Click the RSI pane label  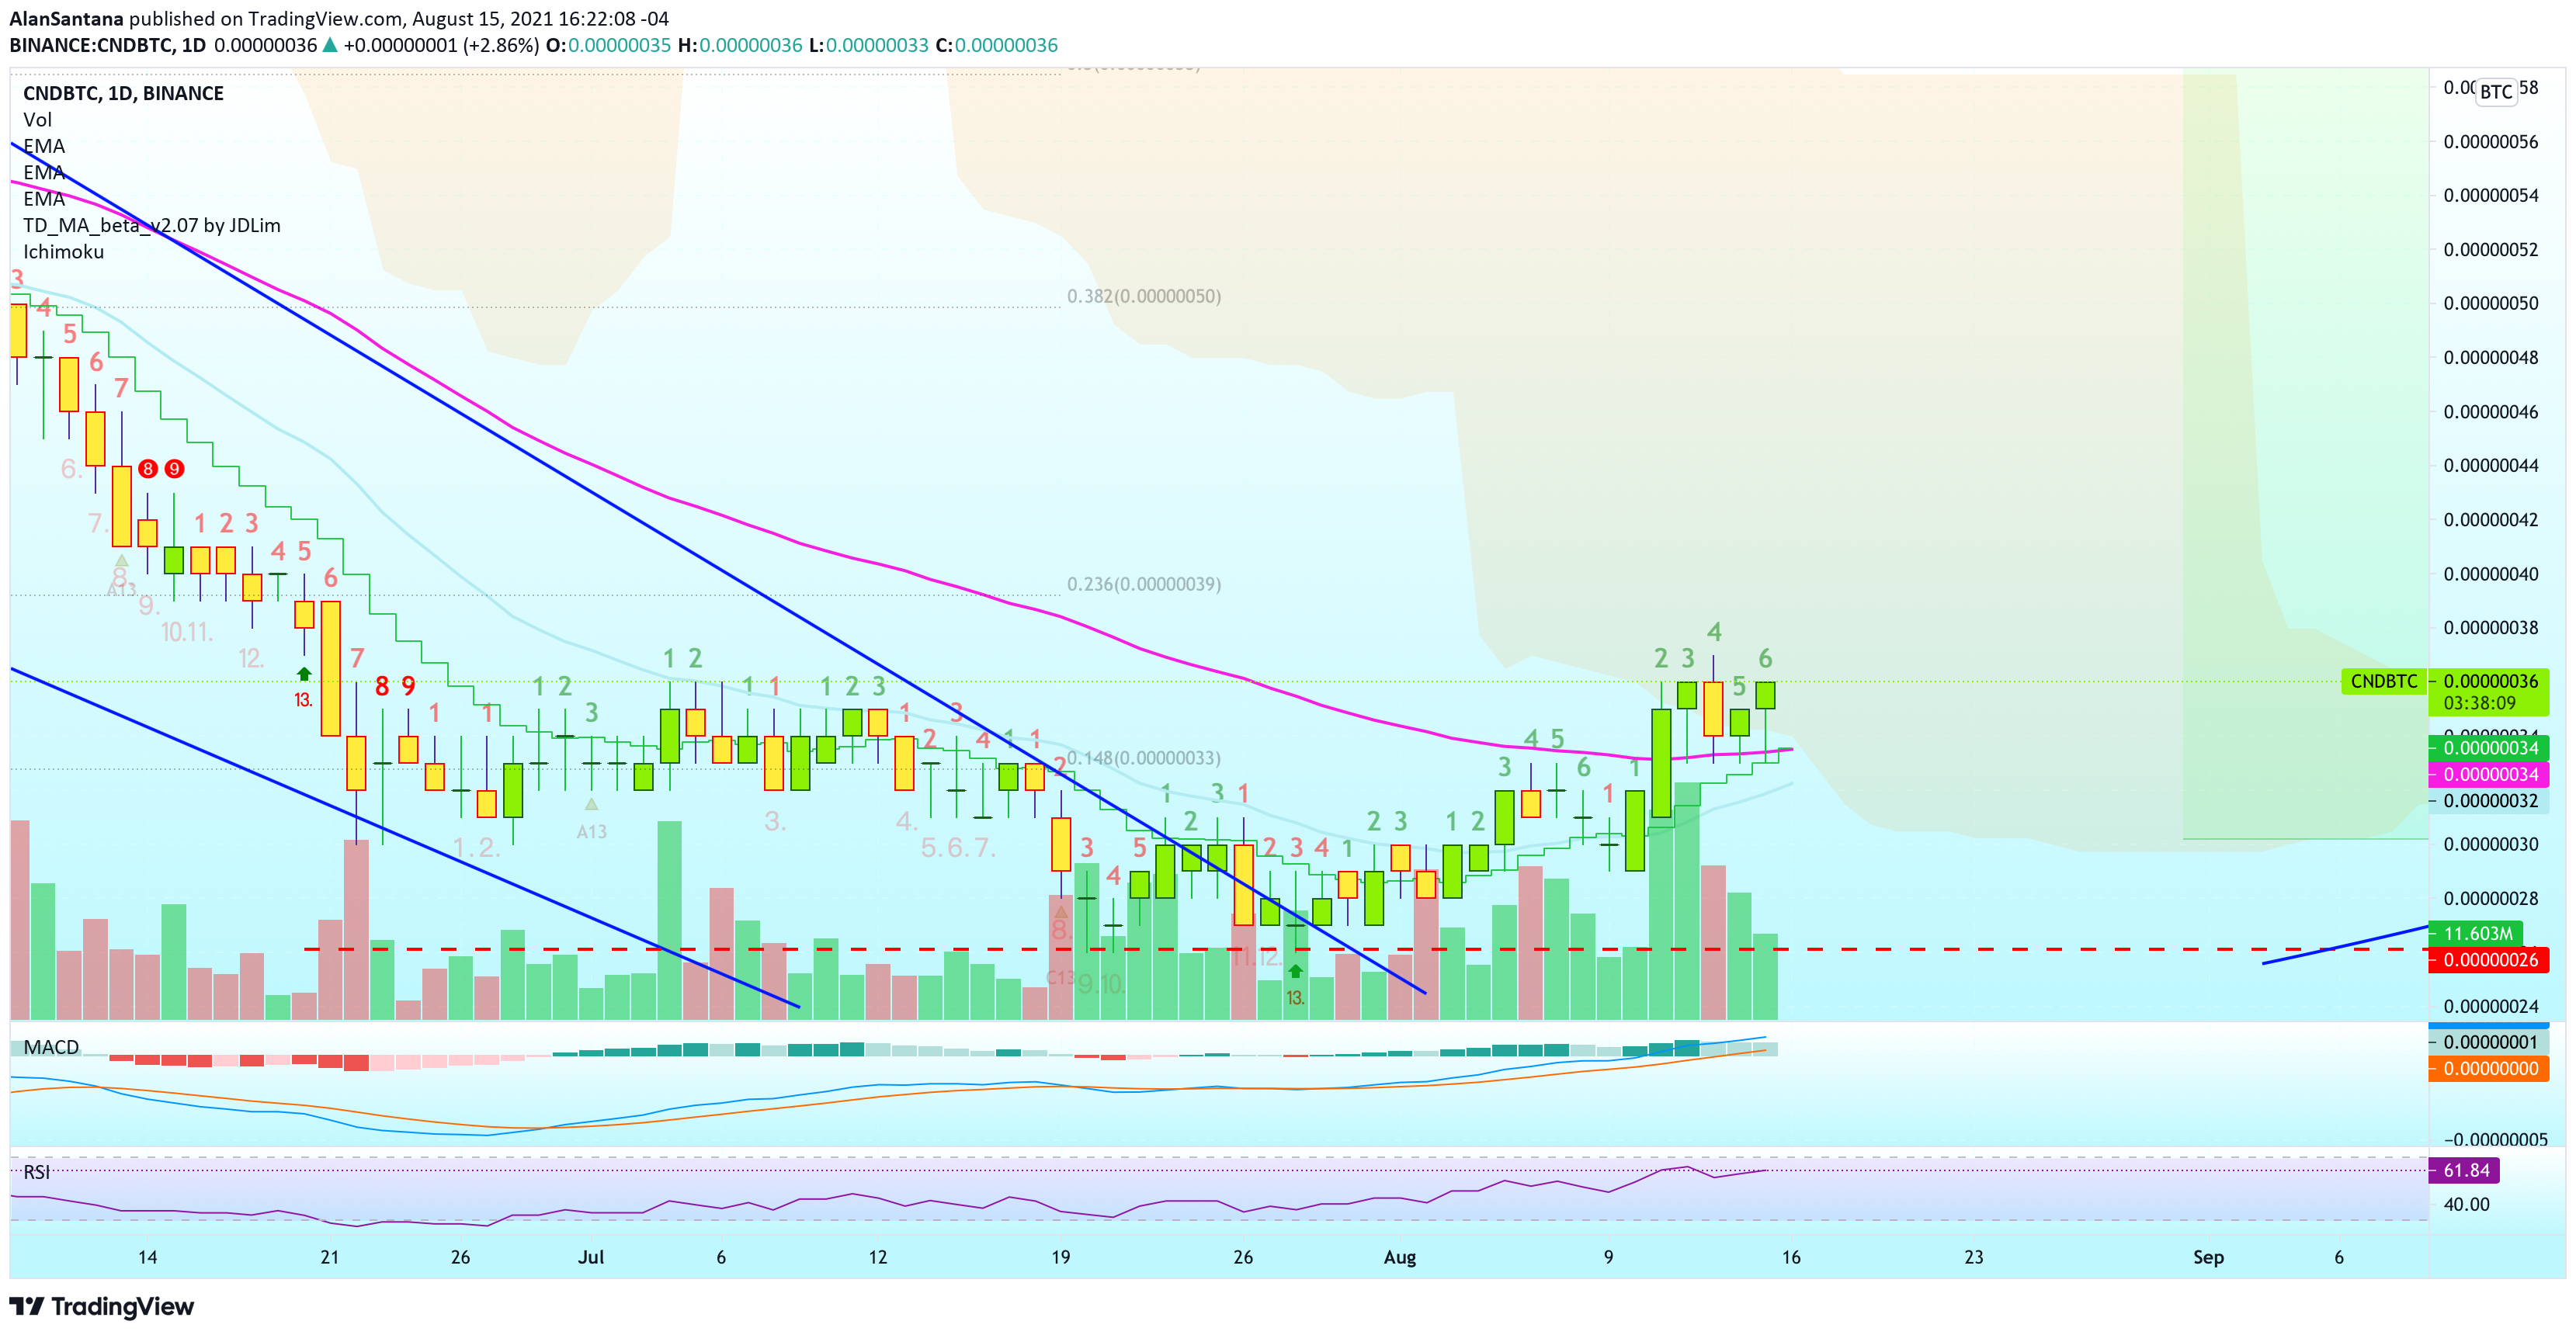point(37,1172)
